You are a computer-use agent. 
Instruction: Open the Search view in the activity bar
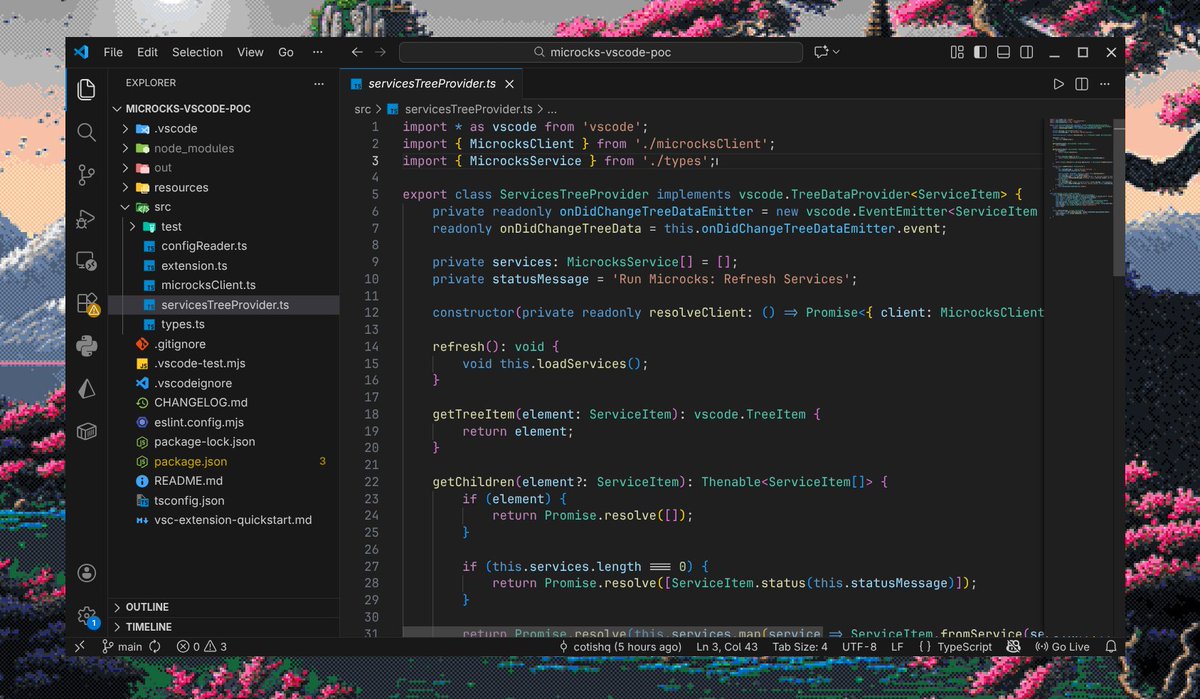pos(87,132)
